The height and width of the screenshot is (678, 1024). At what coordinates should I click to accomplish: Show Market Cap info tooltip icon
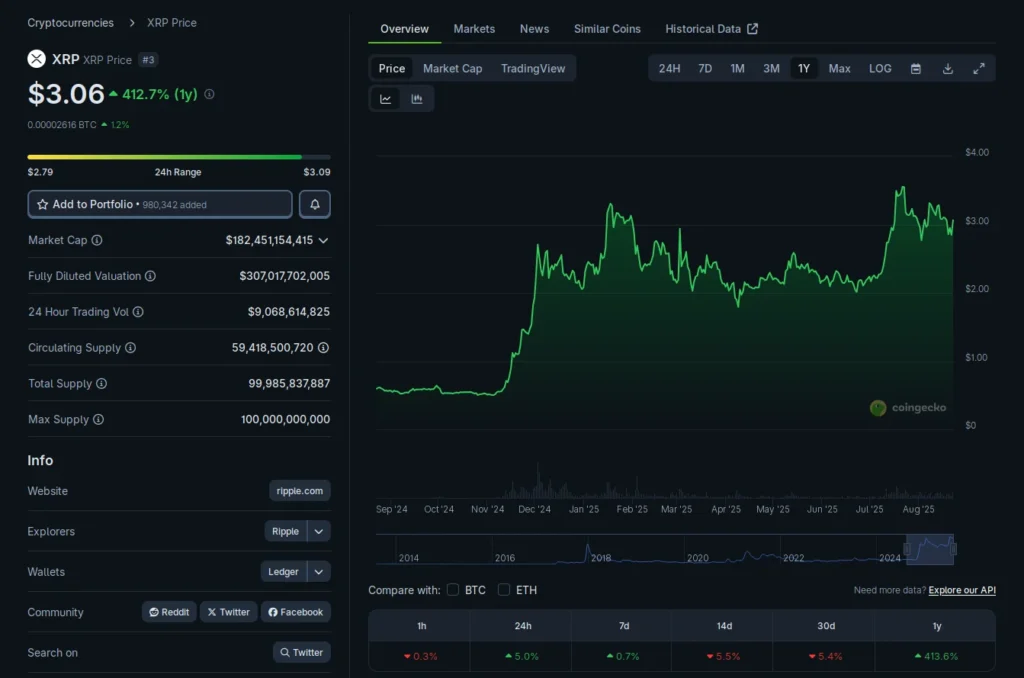coord(97,240)
